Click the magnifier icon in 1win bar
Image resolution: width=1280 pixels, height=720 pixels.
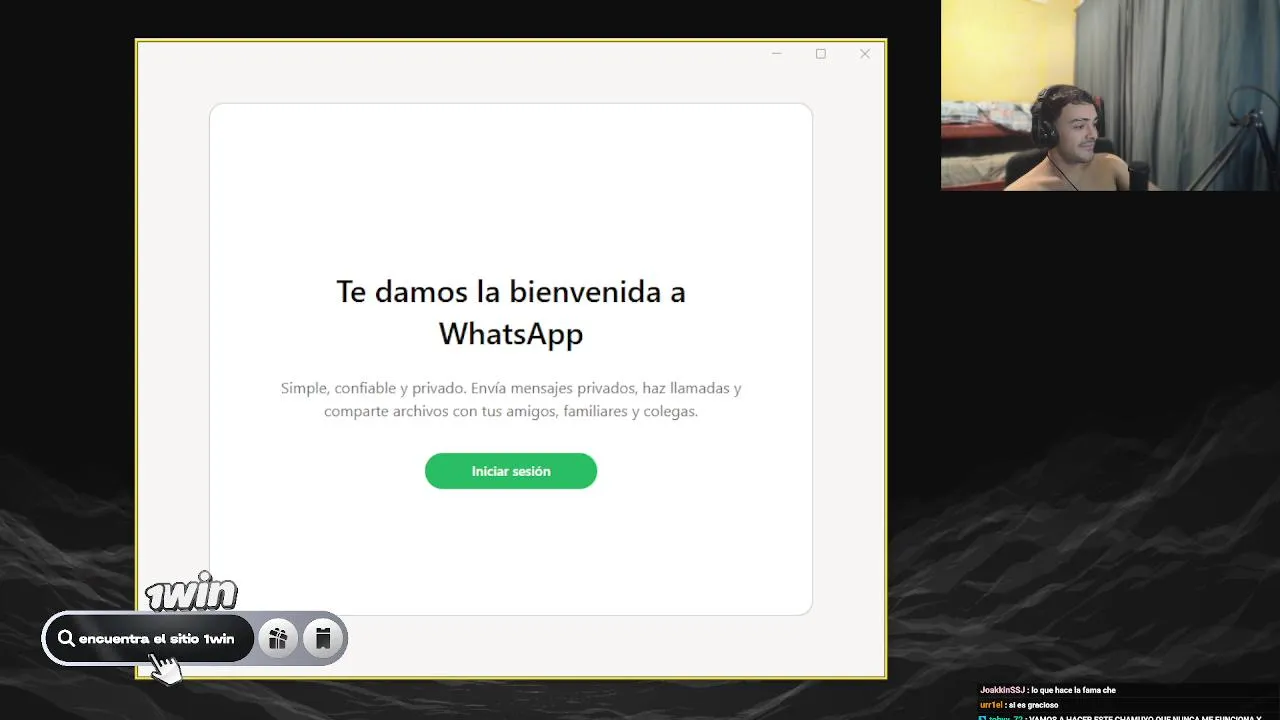pos(67,638)
